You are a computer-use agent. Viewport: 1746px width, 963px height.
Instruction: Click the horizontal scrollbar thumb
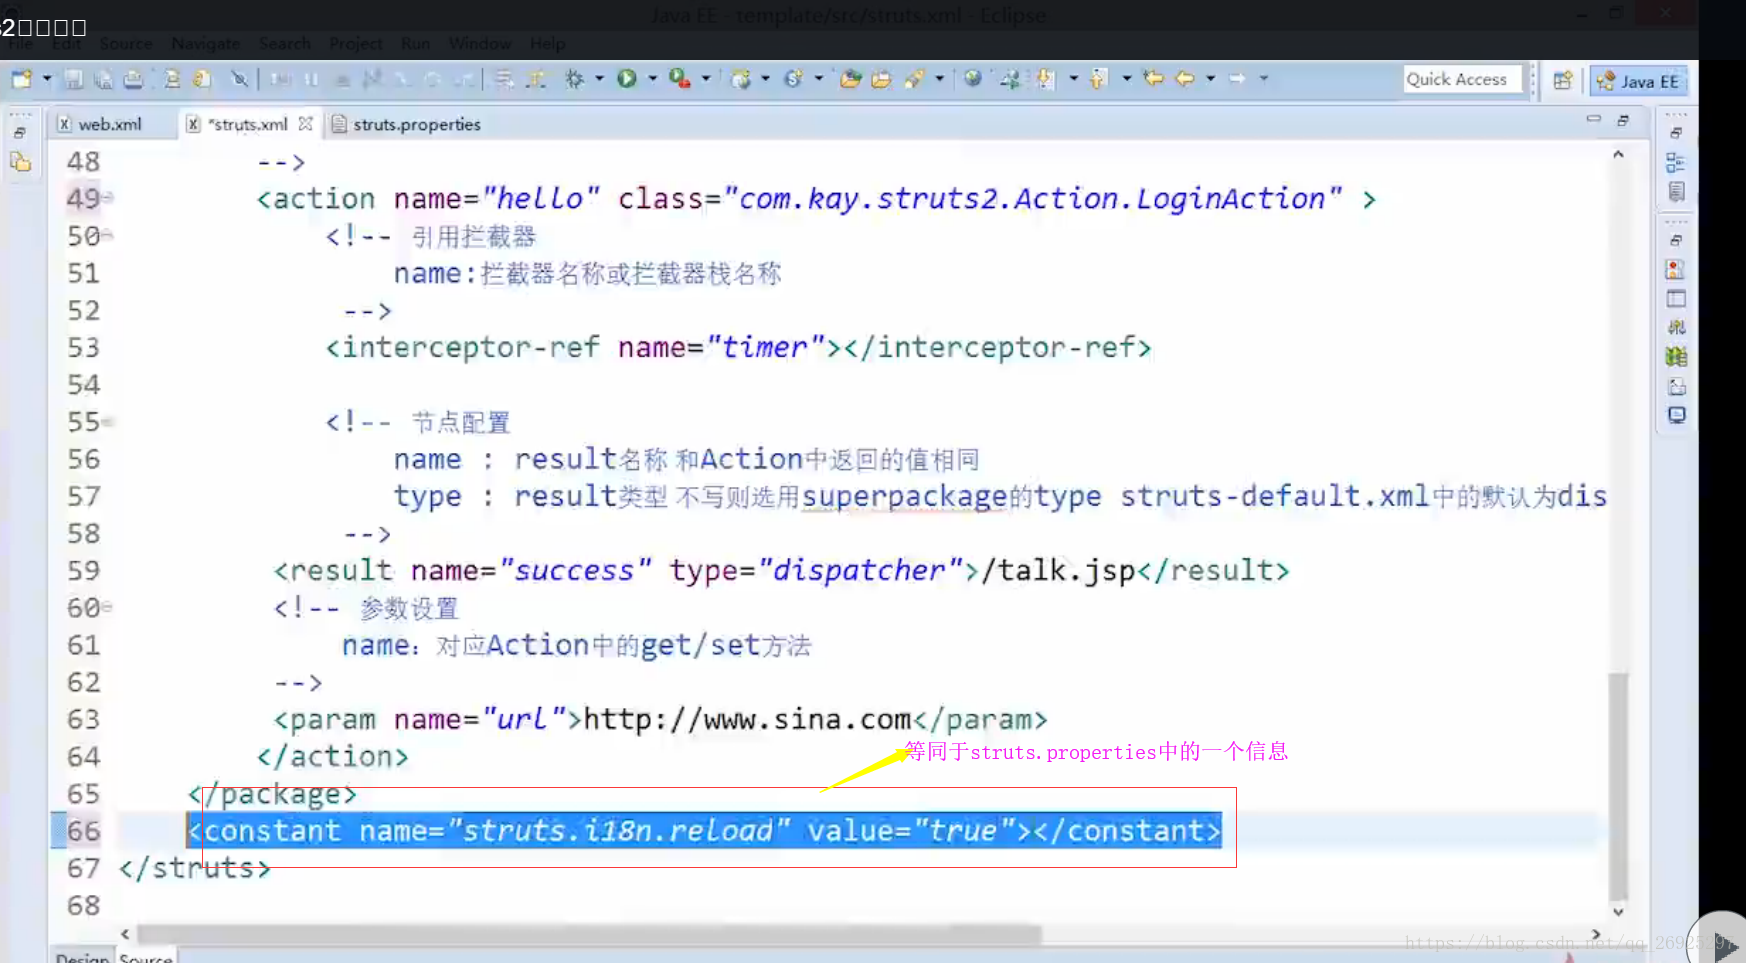point(589,934)
